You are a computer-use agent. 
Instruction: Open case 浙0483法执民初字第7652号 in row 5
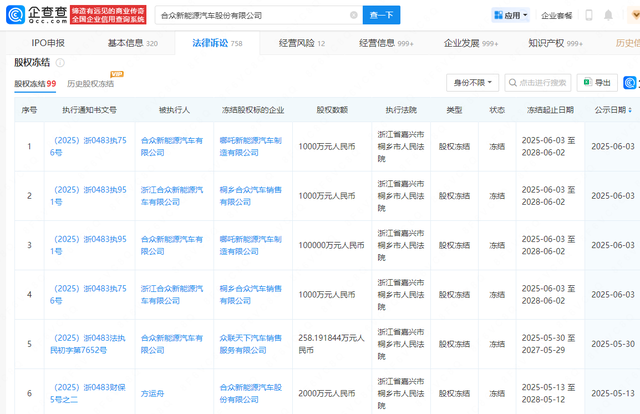88,344
